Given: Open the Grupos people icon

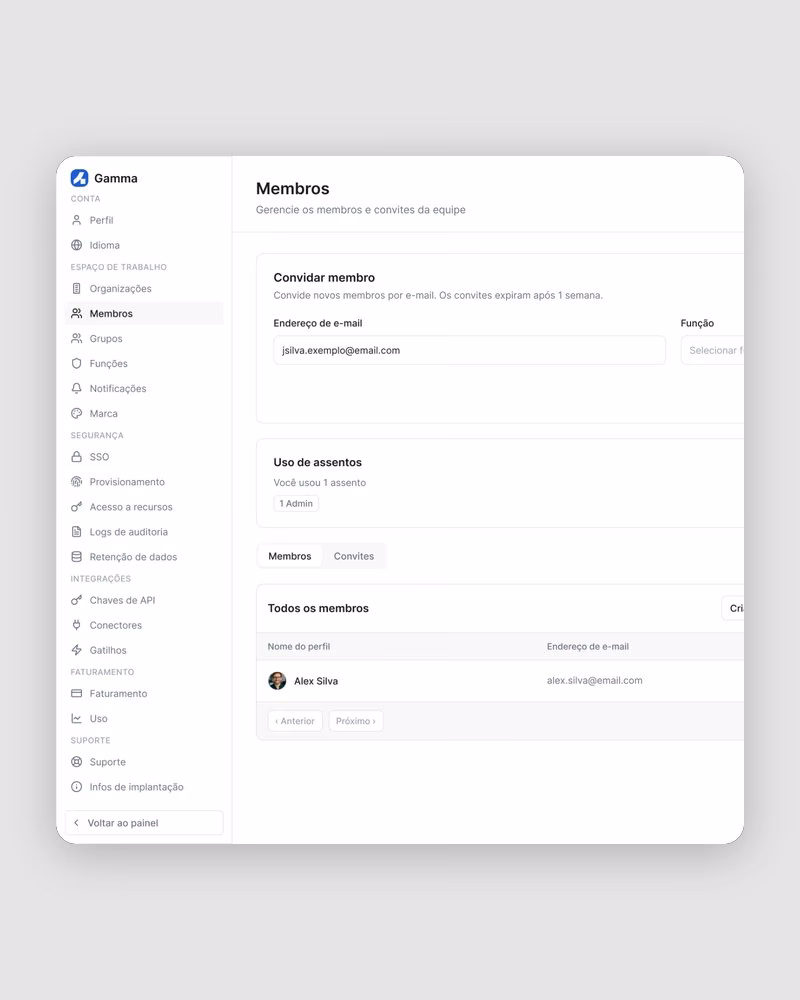Looking at the screenshot, I should point(77,338).
